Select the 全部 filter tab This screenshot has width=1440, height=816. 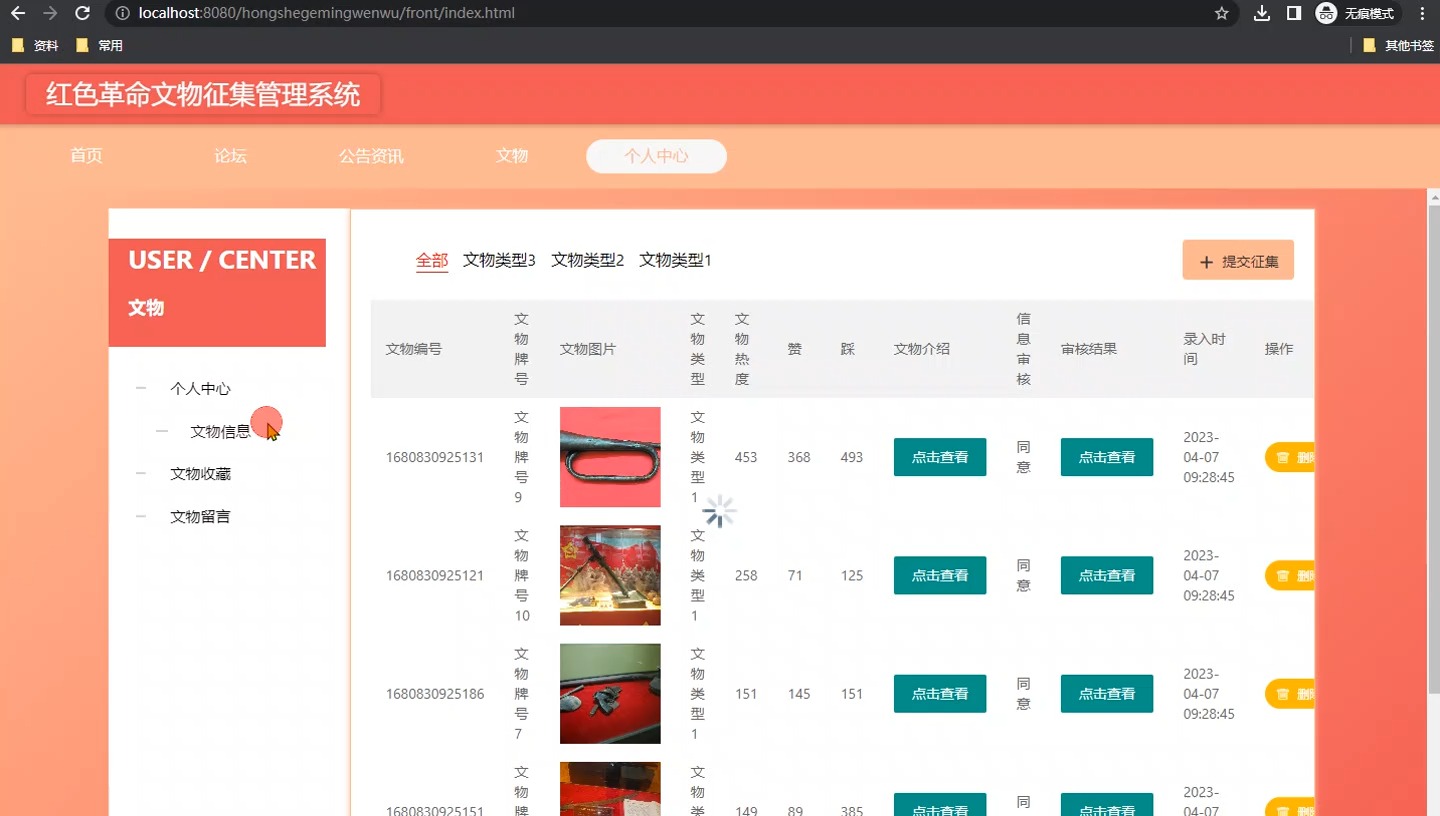click(x=432, y=260)
